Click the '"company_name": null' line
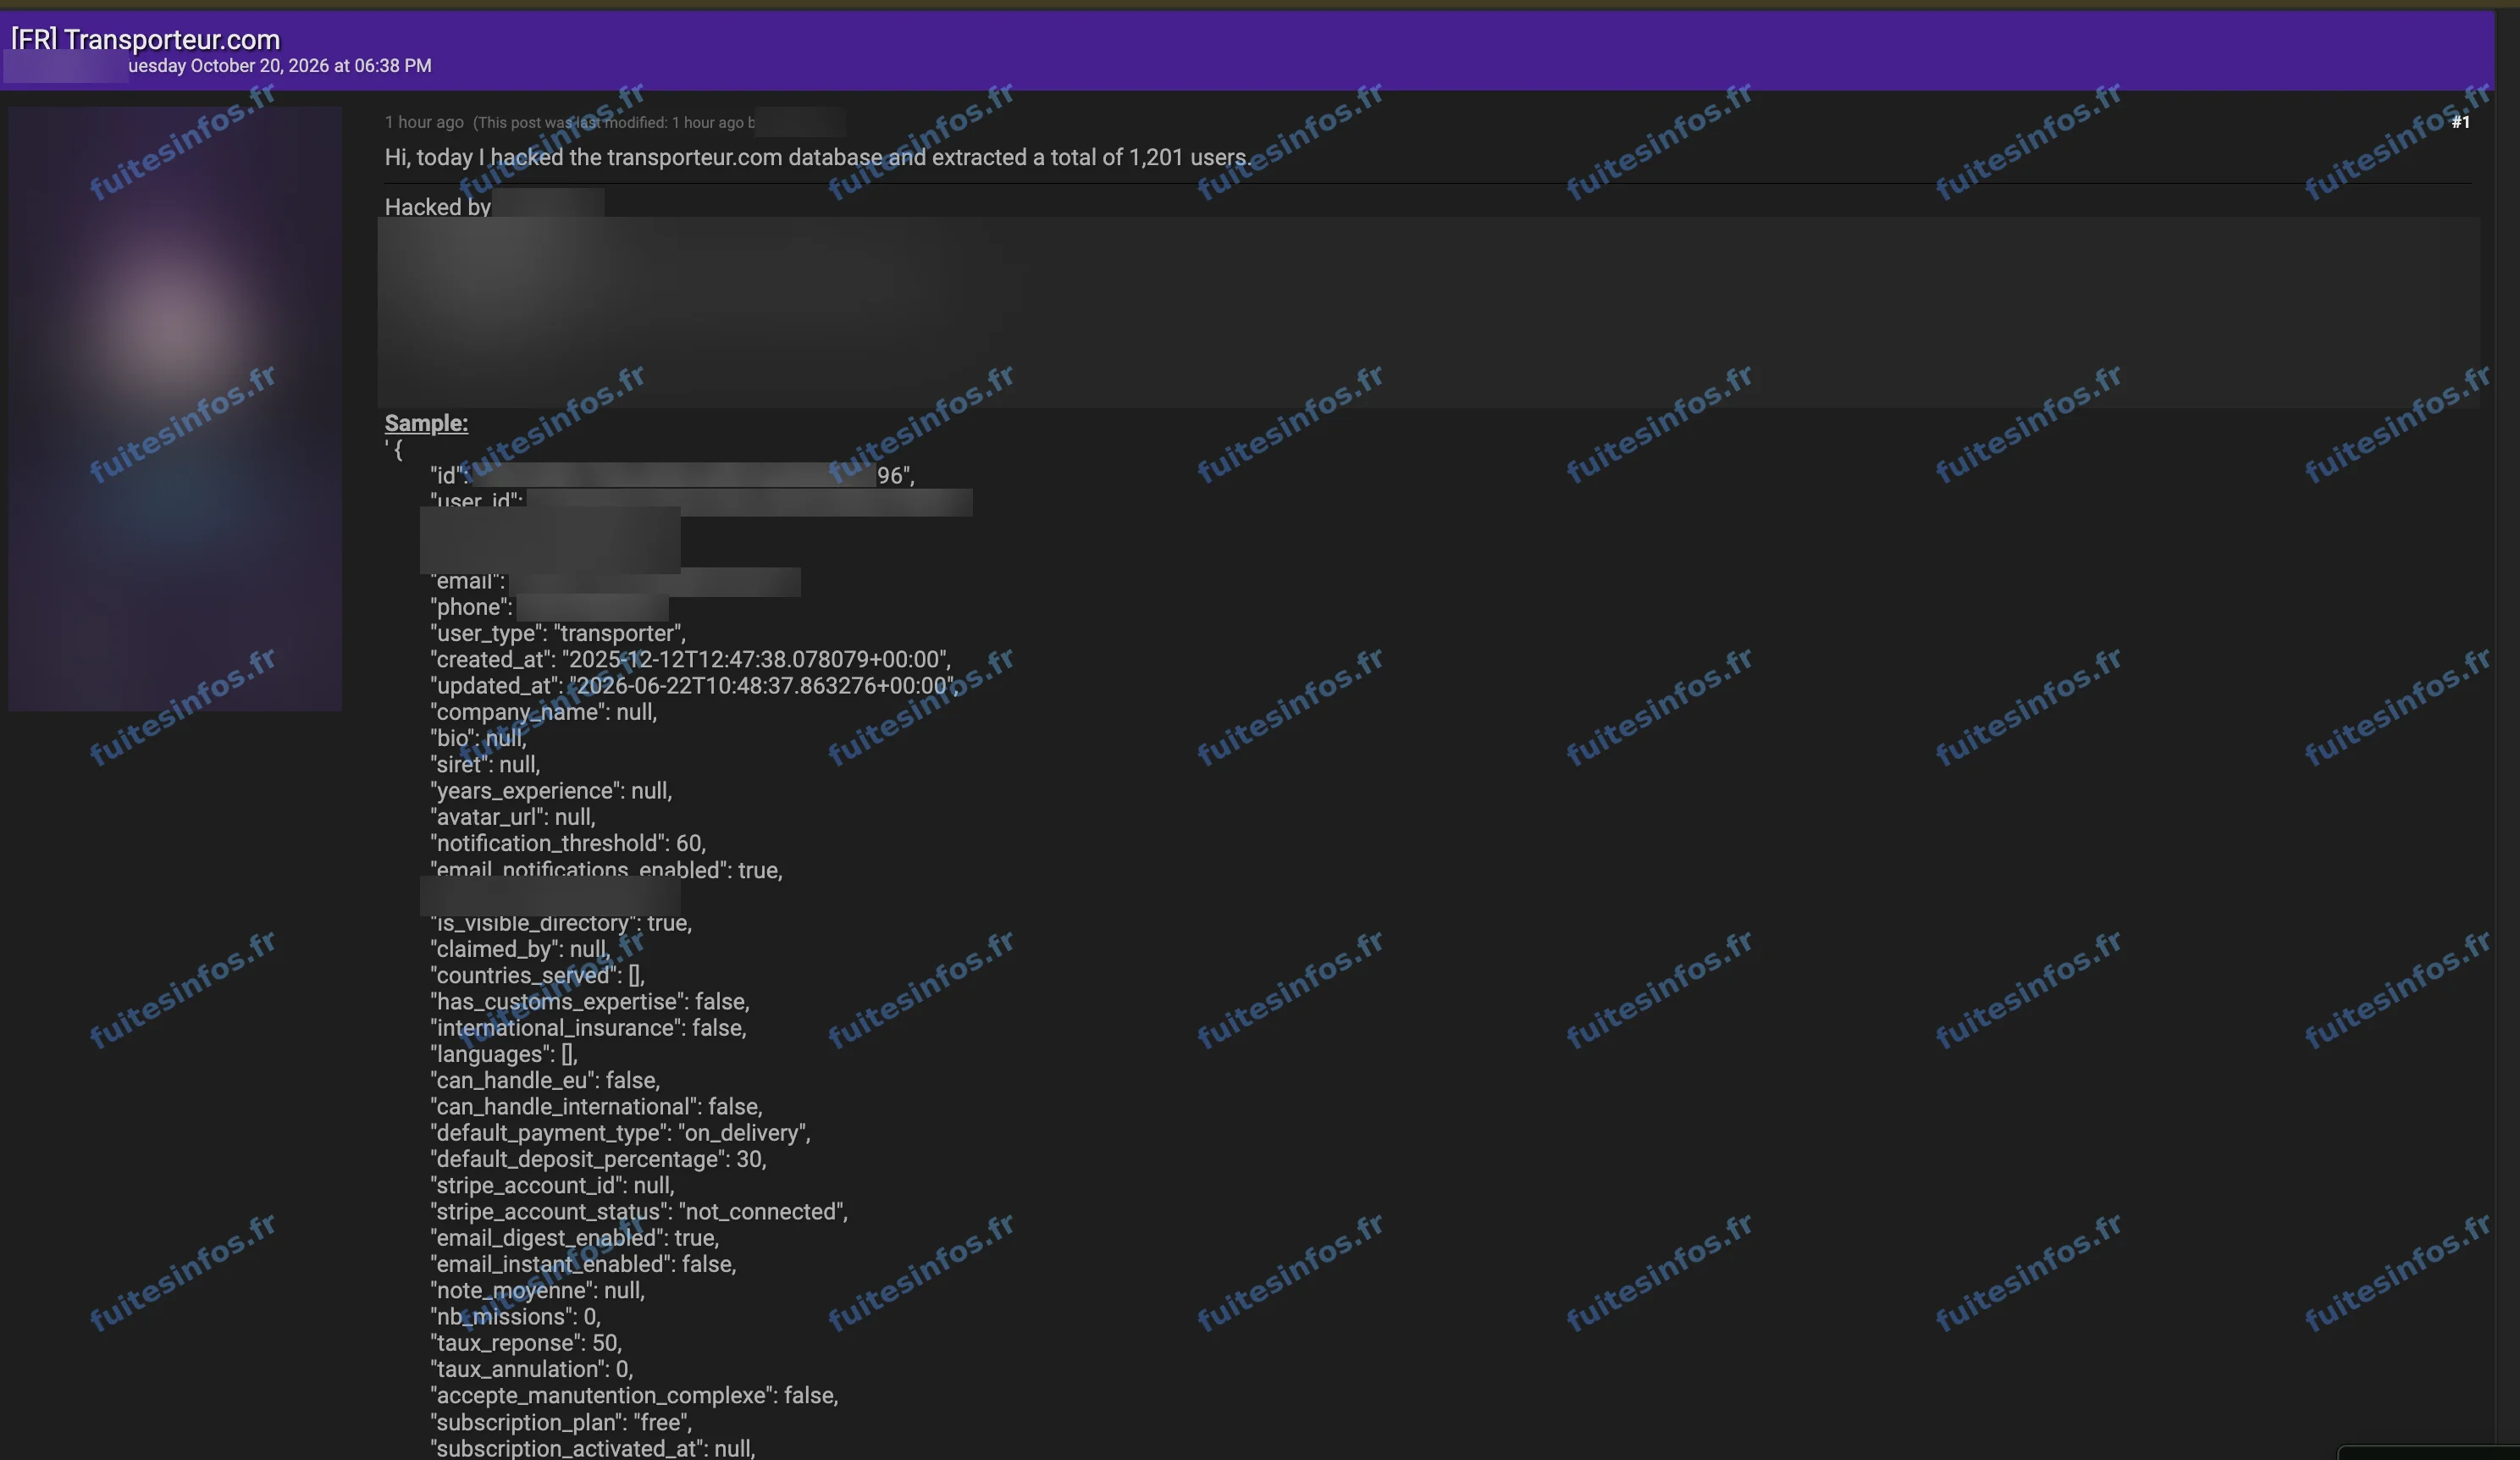Screen dimensions: 2520x1460 [544, 712]
